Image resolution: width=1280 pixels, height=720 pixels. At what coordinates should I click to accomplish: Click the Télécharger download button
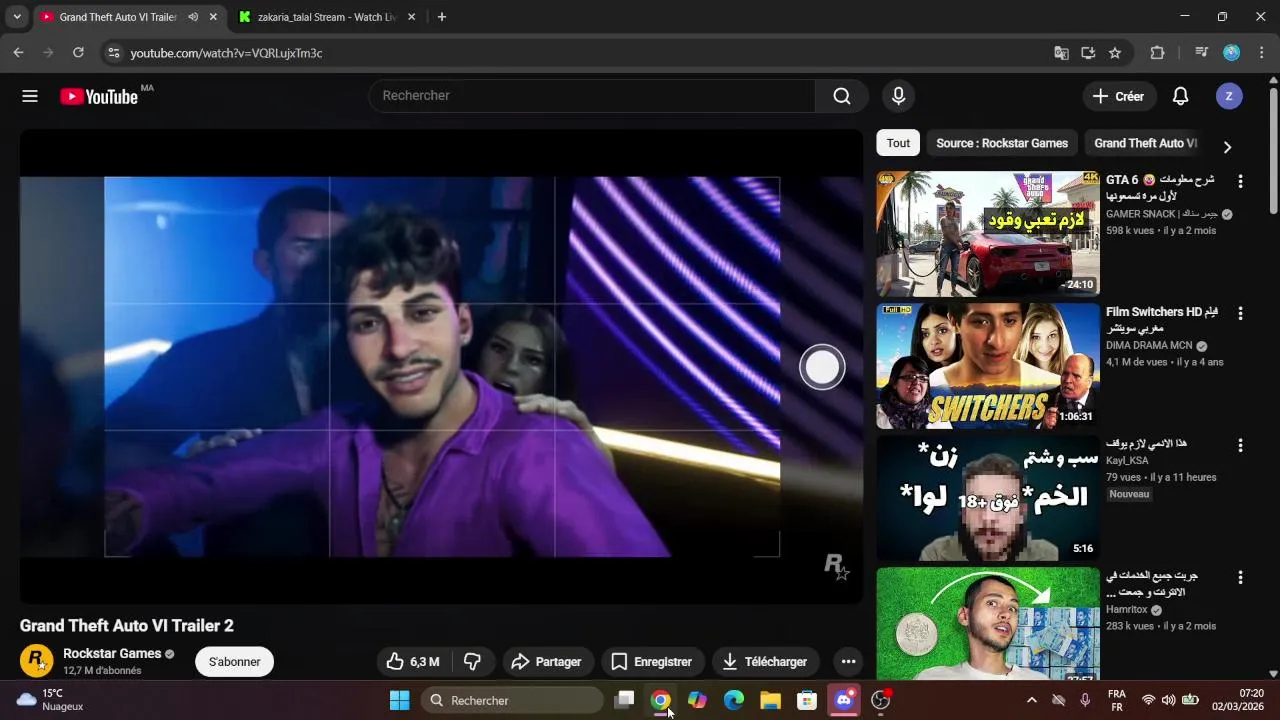(765, 662)
